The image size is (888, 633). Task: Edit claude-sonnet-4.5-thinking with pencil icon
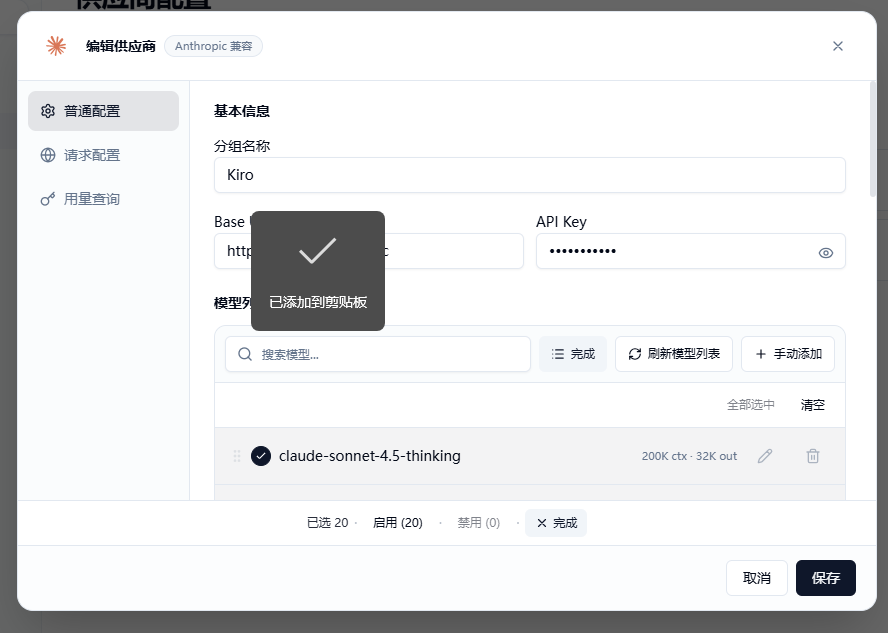point(765,456)
